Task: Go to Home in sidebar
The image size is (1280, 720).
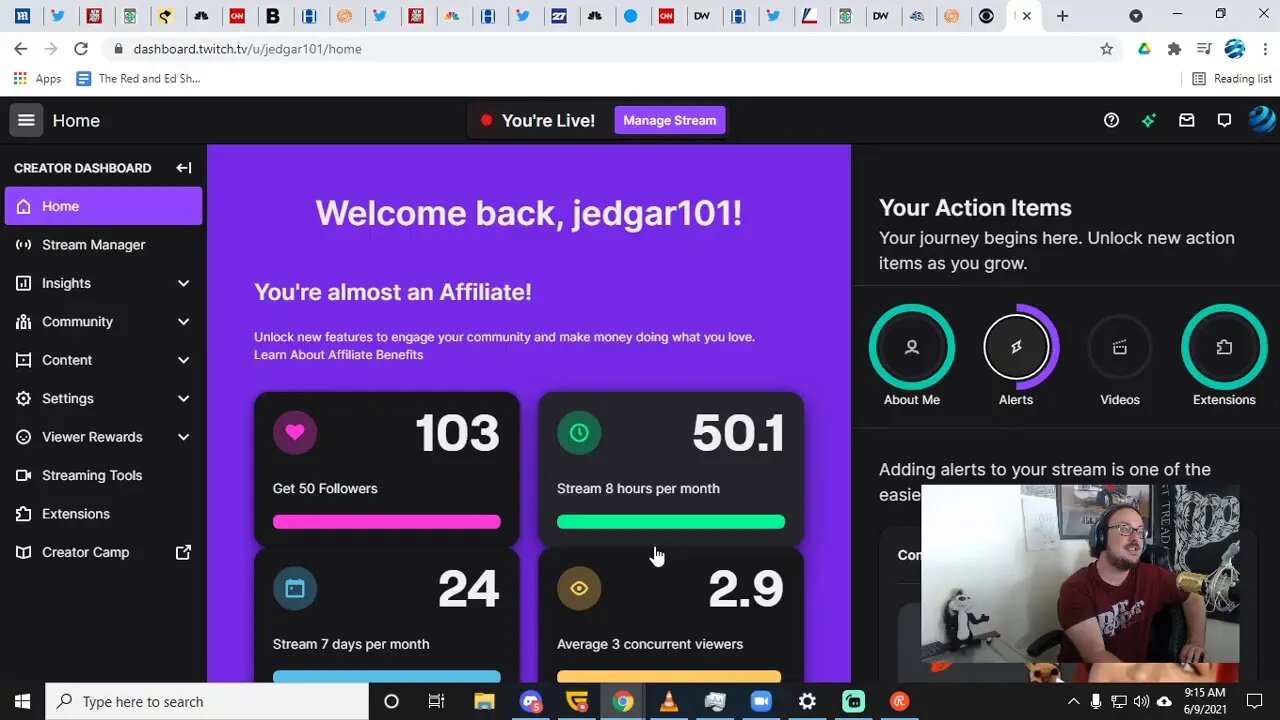Action: [103, 206]
